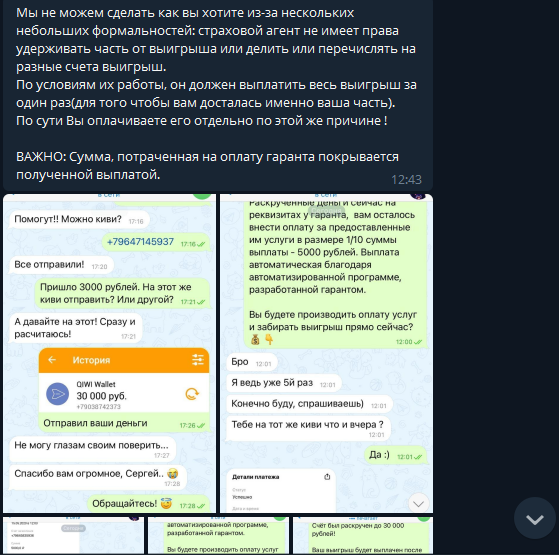Click the filter sliders icon beside История

click(198, 360)
